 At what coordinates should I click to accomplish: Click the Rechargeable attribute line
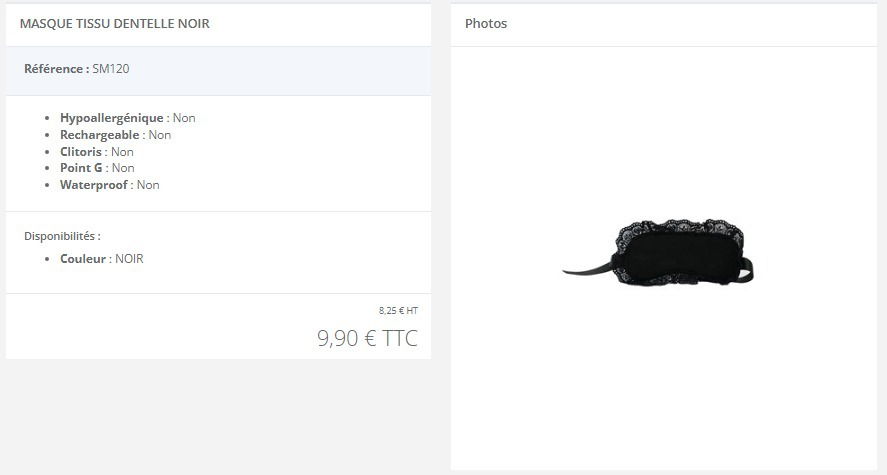coord(115,135)
